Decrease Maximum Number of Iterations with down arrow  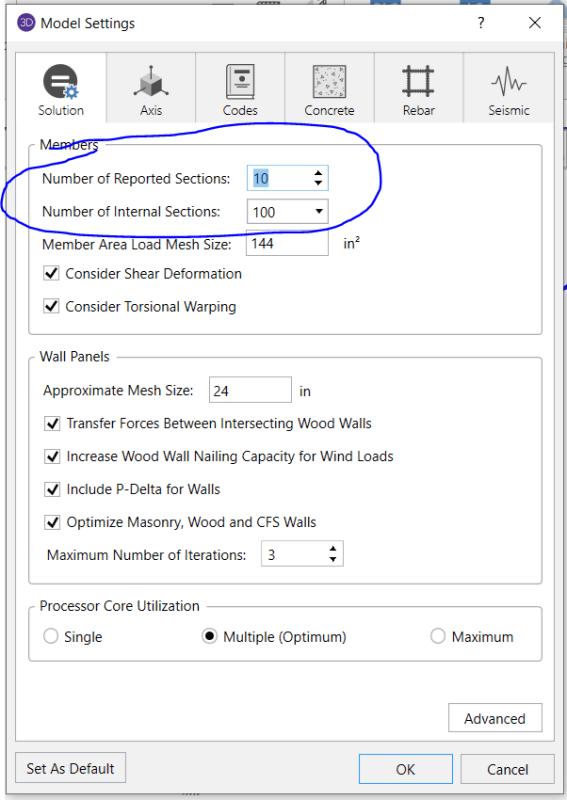coord(333,559)
